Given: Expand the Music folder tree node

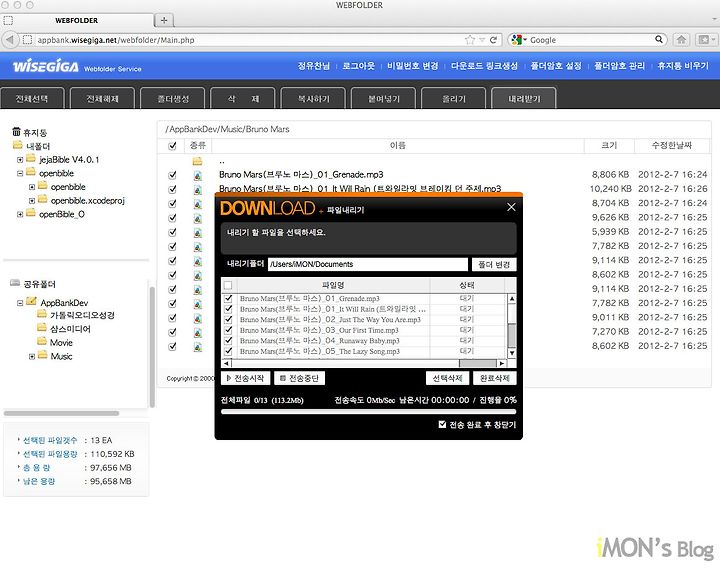Looking at the screenshot, I should [32, 356].
